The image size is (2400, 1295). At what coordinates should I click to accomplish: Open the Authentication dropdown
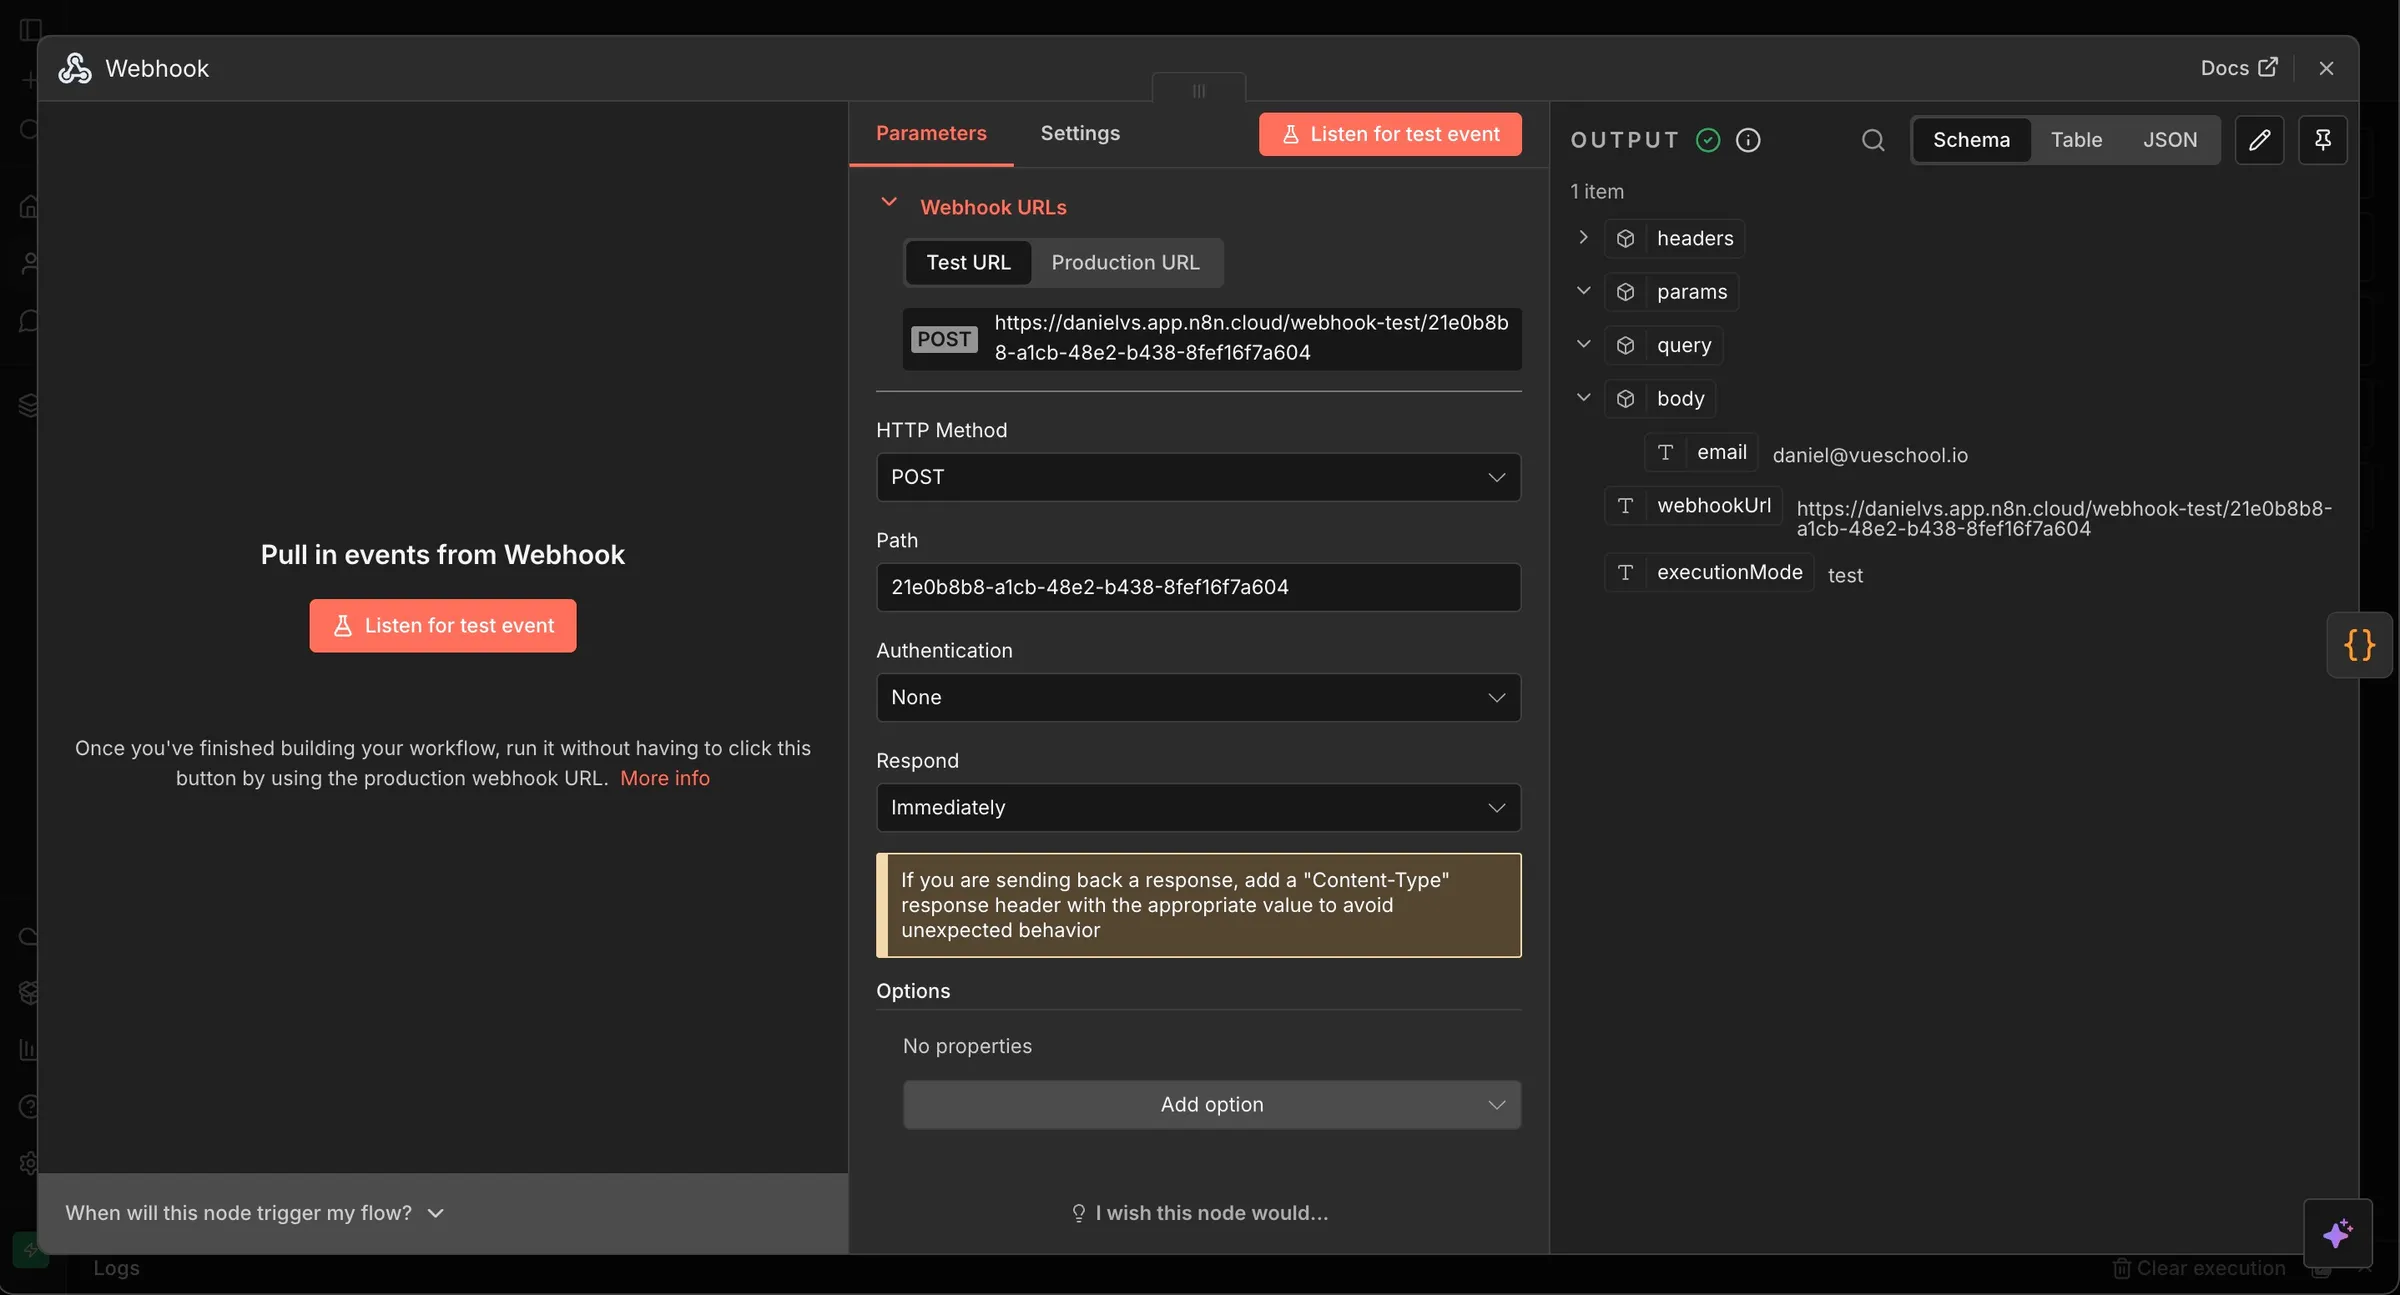[1198, 697]
